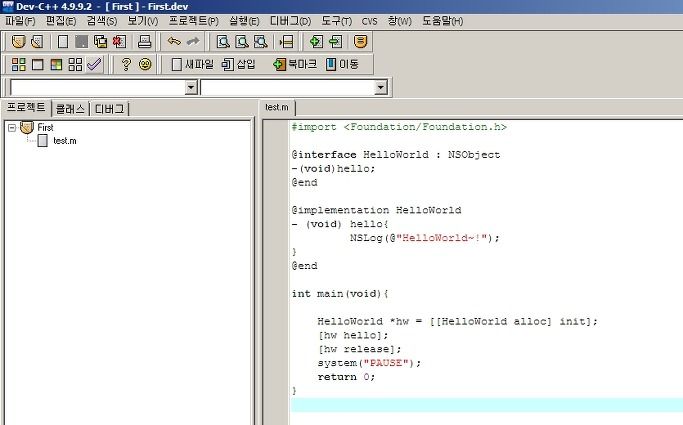683x425 pixels.
Task: Open the 프로젝트(P) menu
Action: [194, 21]
